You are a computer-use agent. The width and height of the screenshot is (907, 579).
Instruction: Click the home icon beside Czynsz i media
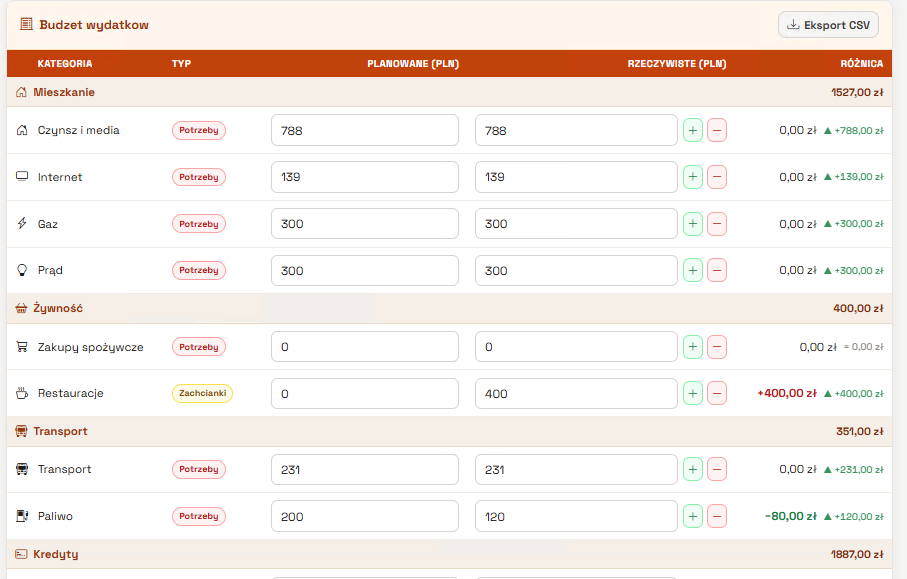tap(22, 130)
